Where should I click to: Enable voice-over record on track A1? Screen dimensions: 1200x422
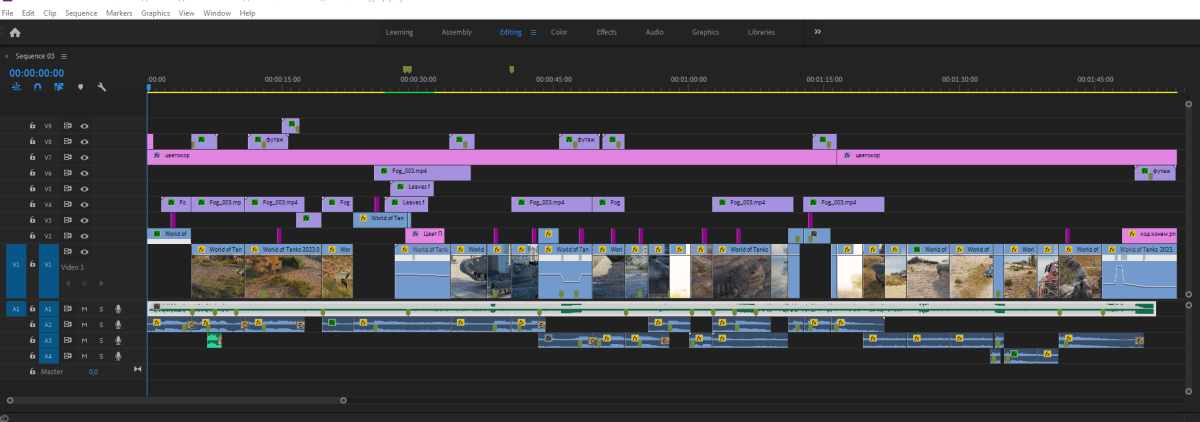[x=118, y=309]
